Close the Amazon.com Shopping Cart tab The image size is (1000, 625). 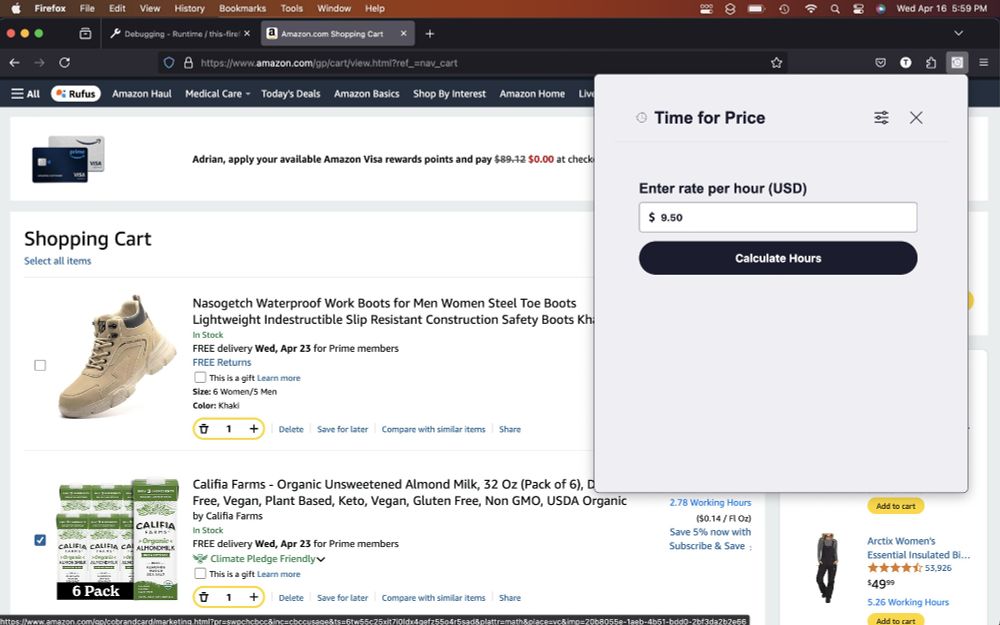[403, 33]
